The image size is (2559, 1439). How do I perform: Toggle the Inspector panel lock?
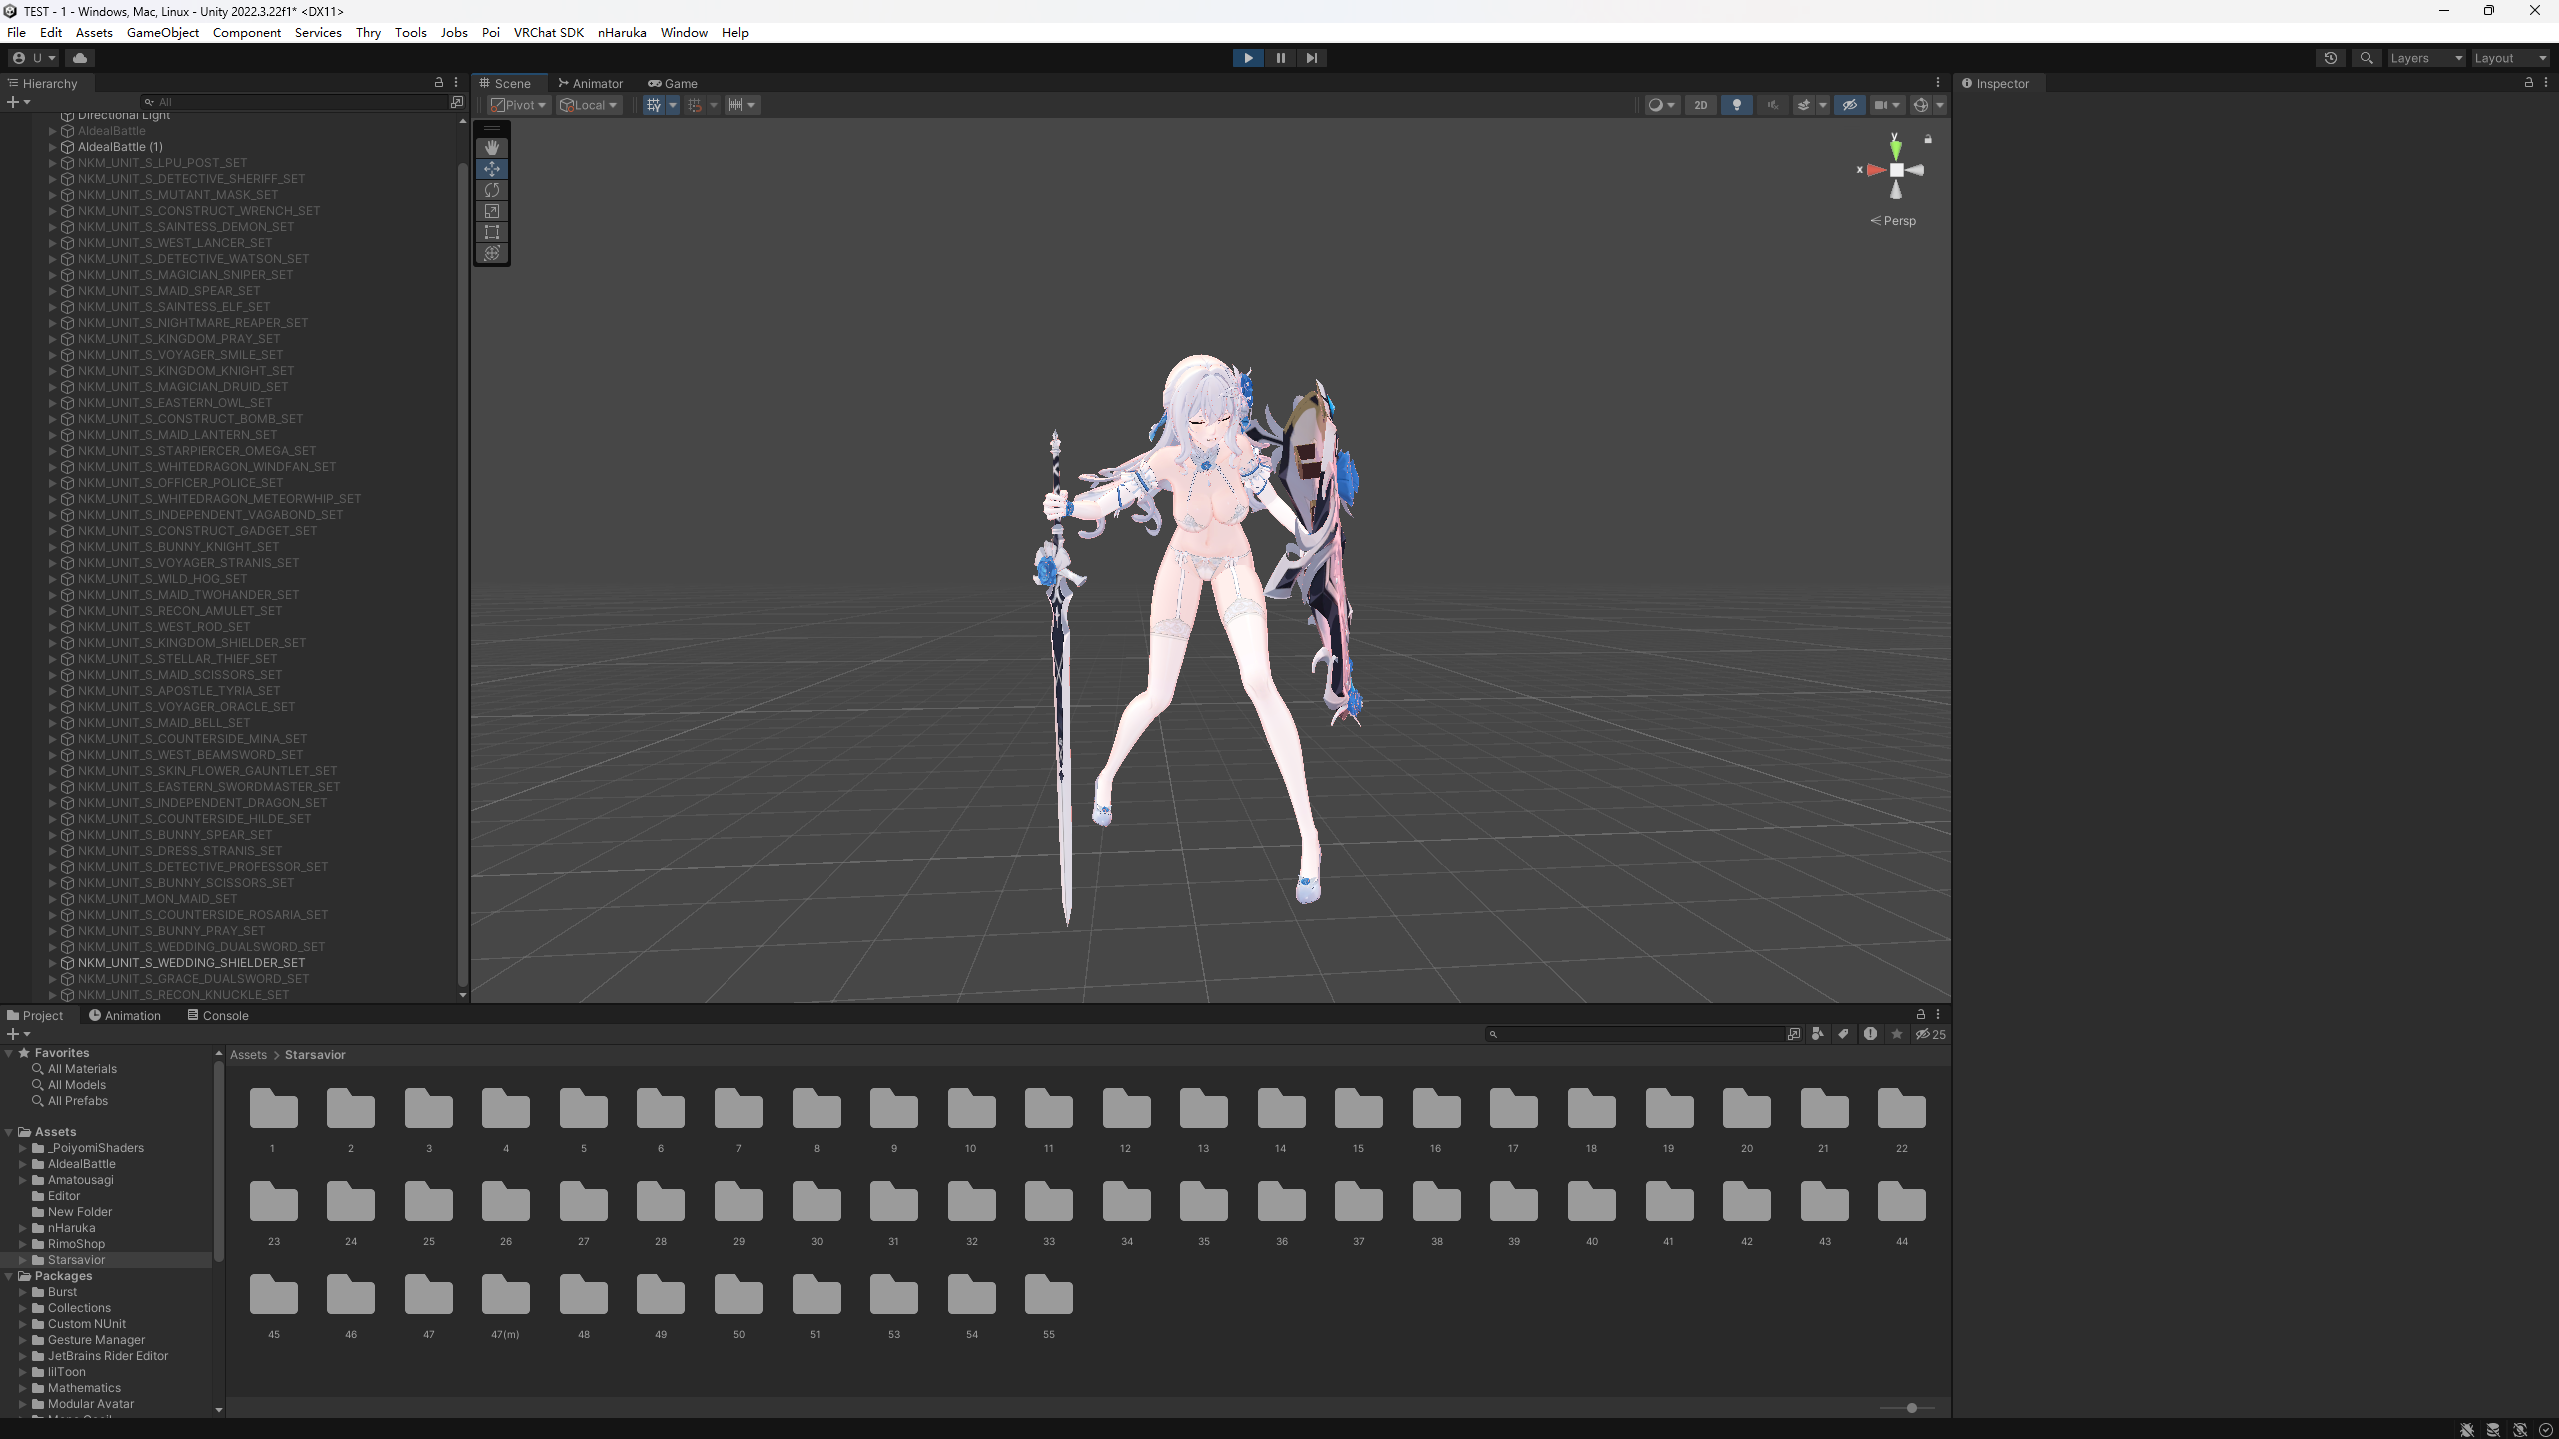tap(2529, 83)
